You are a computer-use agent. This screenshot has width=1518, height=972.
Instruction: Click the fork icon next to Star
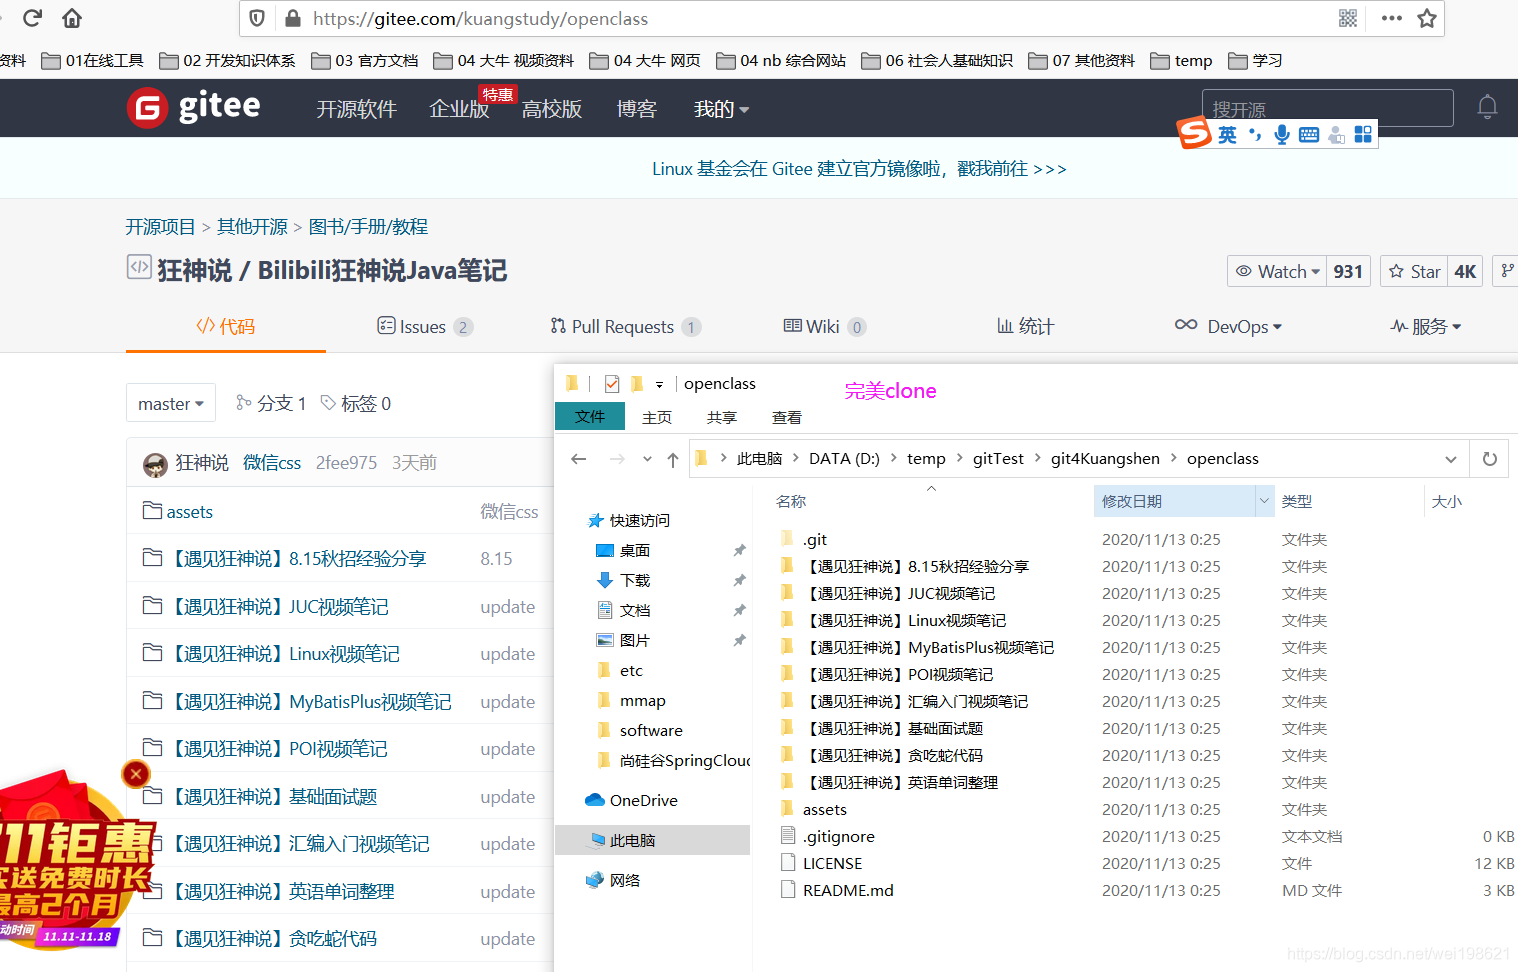(x=1506, y=271)
